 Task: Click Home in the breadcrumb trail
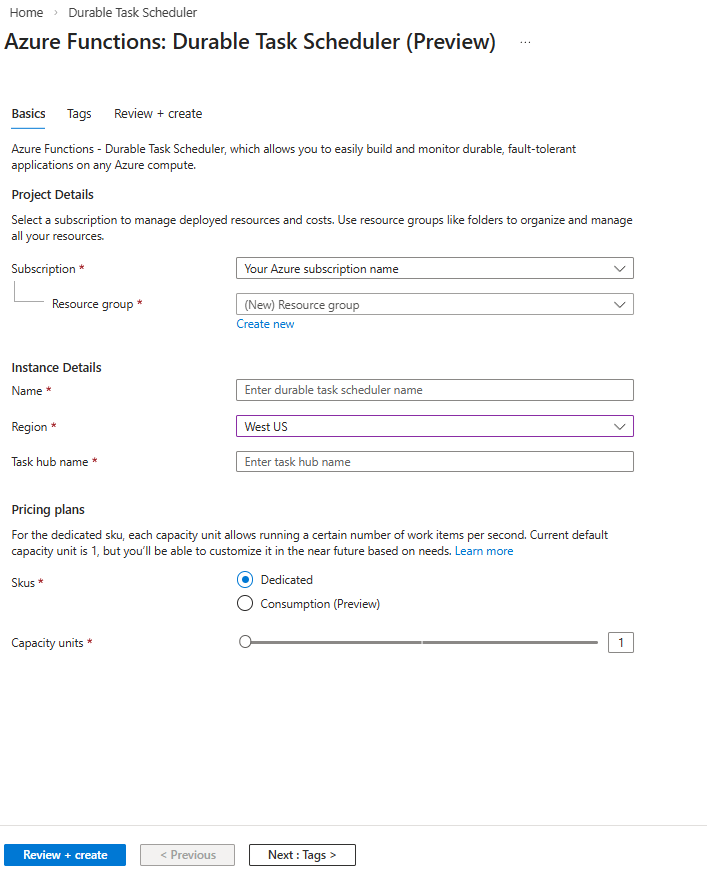pyautogui.click(x=26, y=12)
